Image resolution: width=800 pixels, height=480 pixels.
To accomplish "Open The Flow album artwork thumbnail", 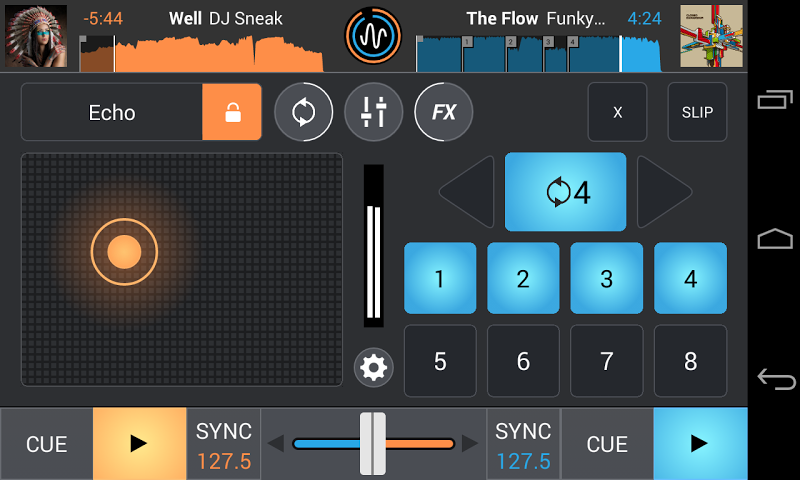I will click(711, 36).
